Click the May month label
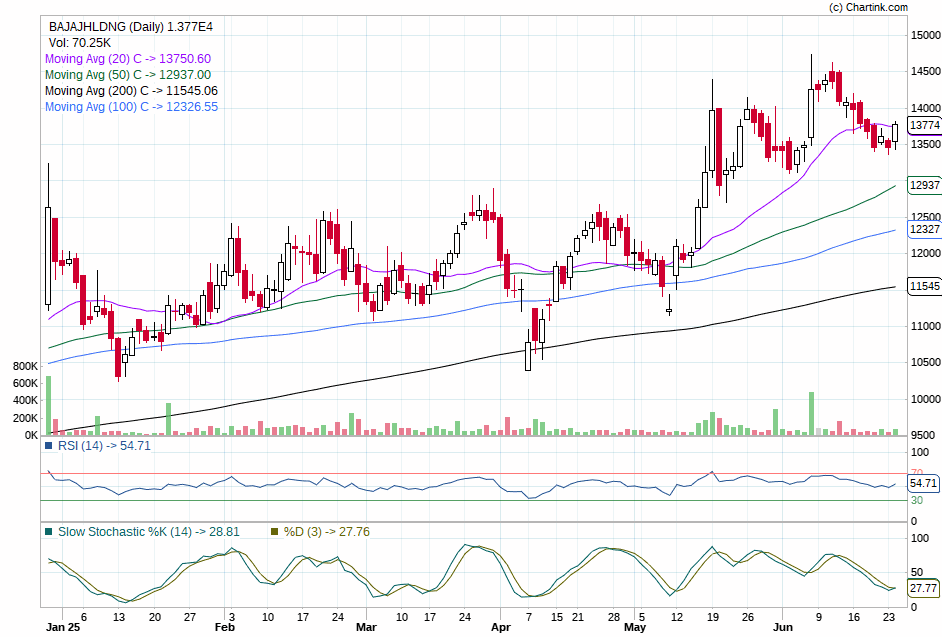This screenshot has width=942, height=637. pos(635,627)
